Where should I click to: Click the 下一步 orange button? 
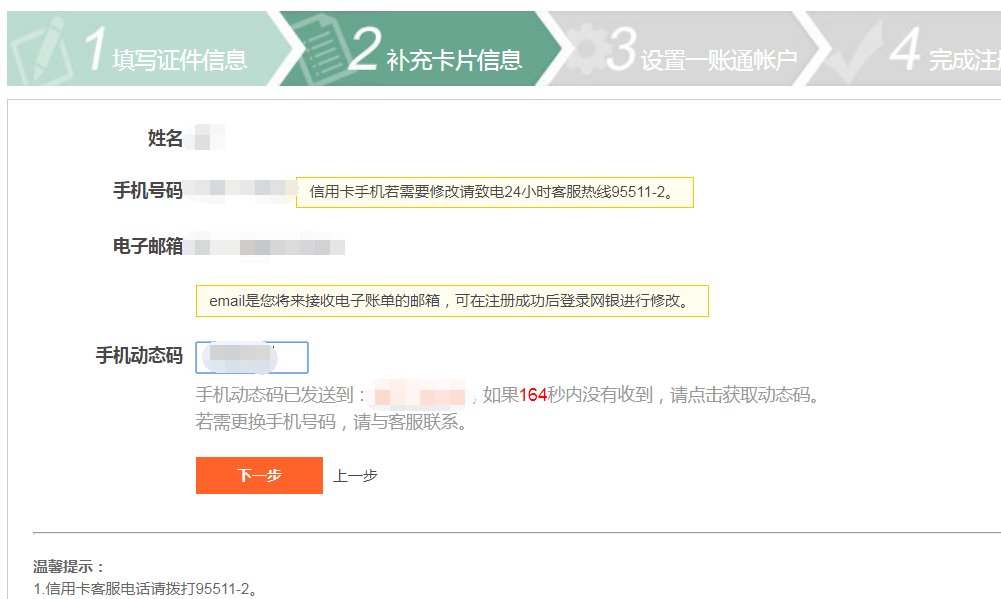(258, 476)
